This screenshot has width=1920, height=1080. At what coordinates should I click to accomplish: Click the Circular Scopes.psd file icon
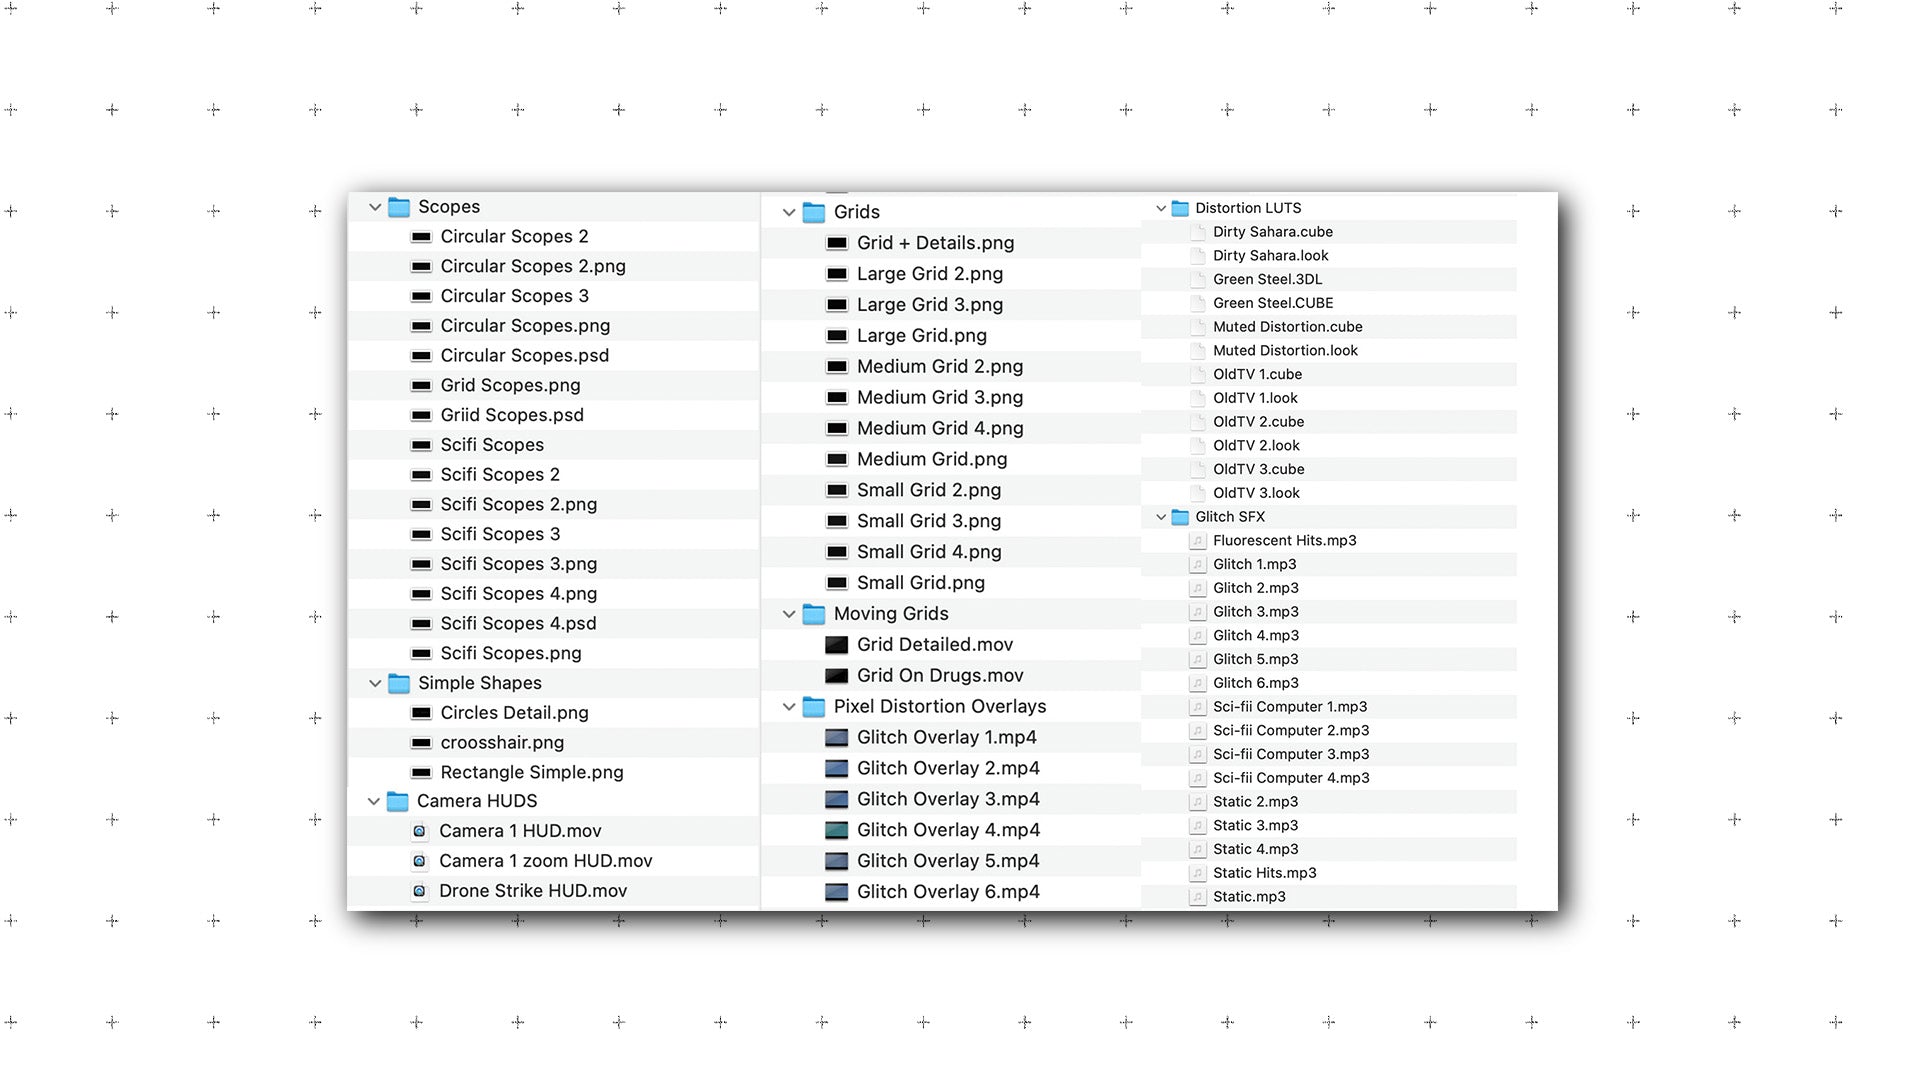[421, 356]
